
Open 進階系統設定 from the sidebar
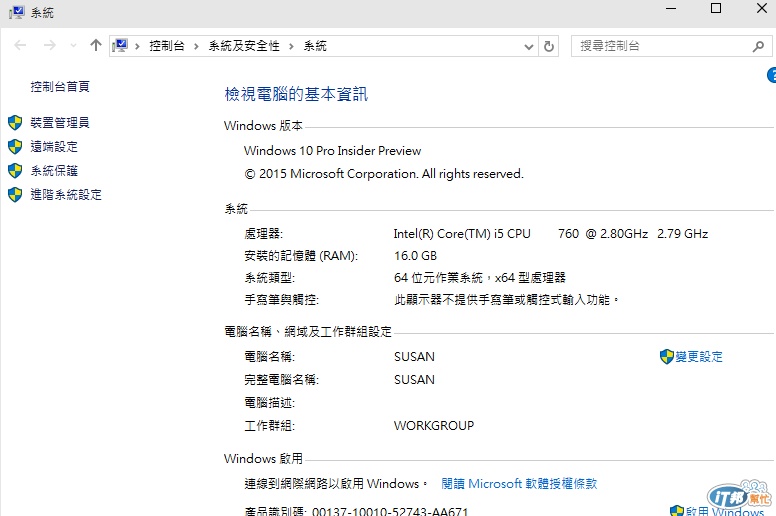(x=66, y=194)
